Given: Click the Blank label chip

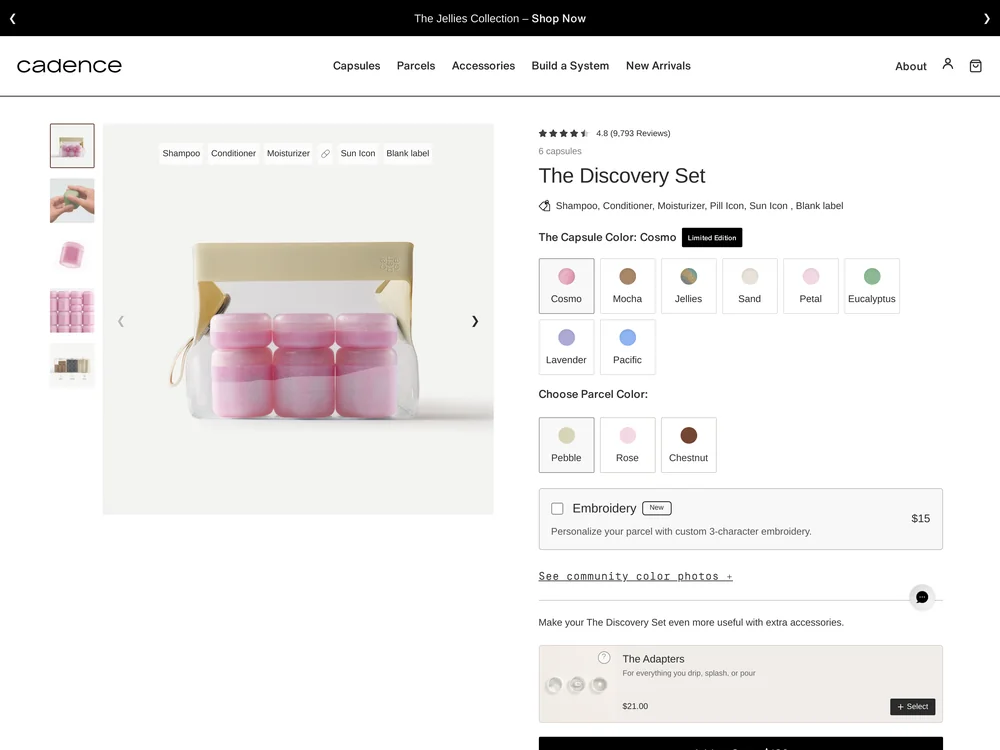Looking at the screenshot, I should click(x=408, y=154).
